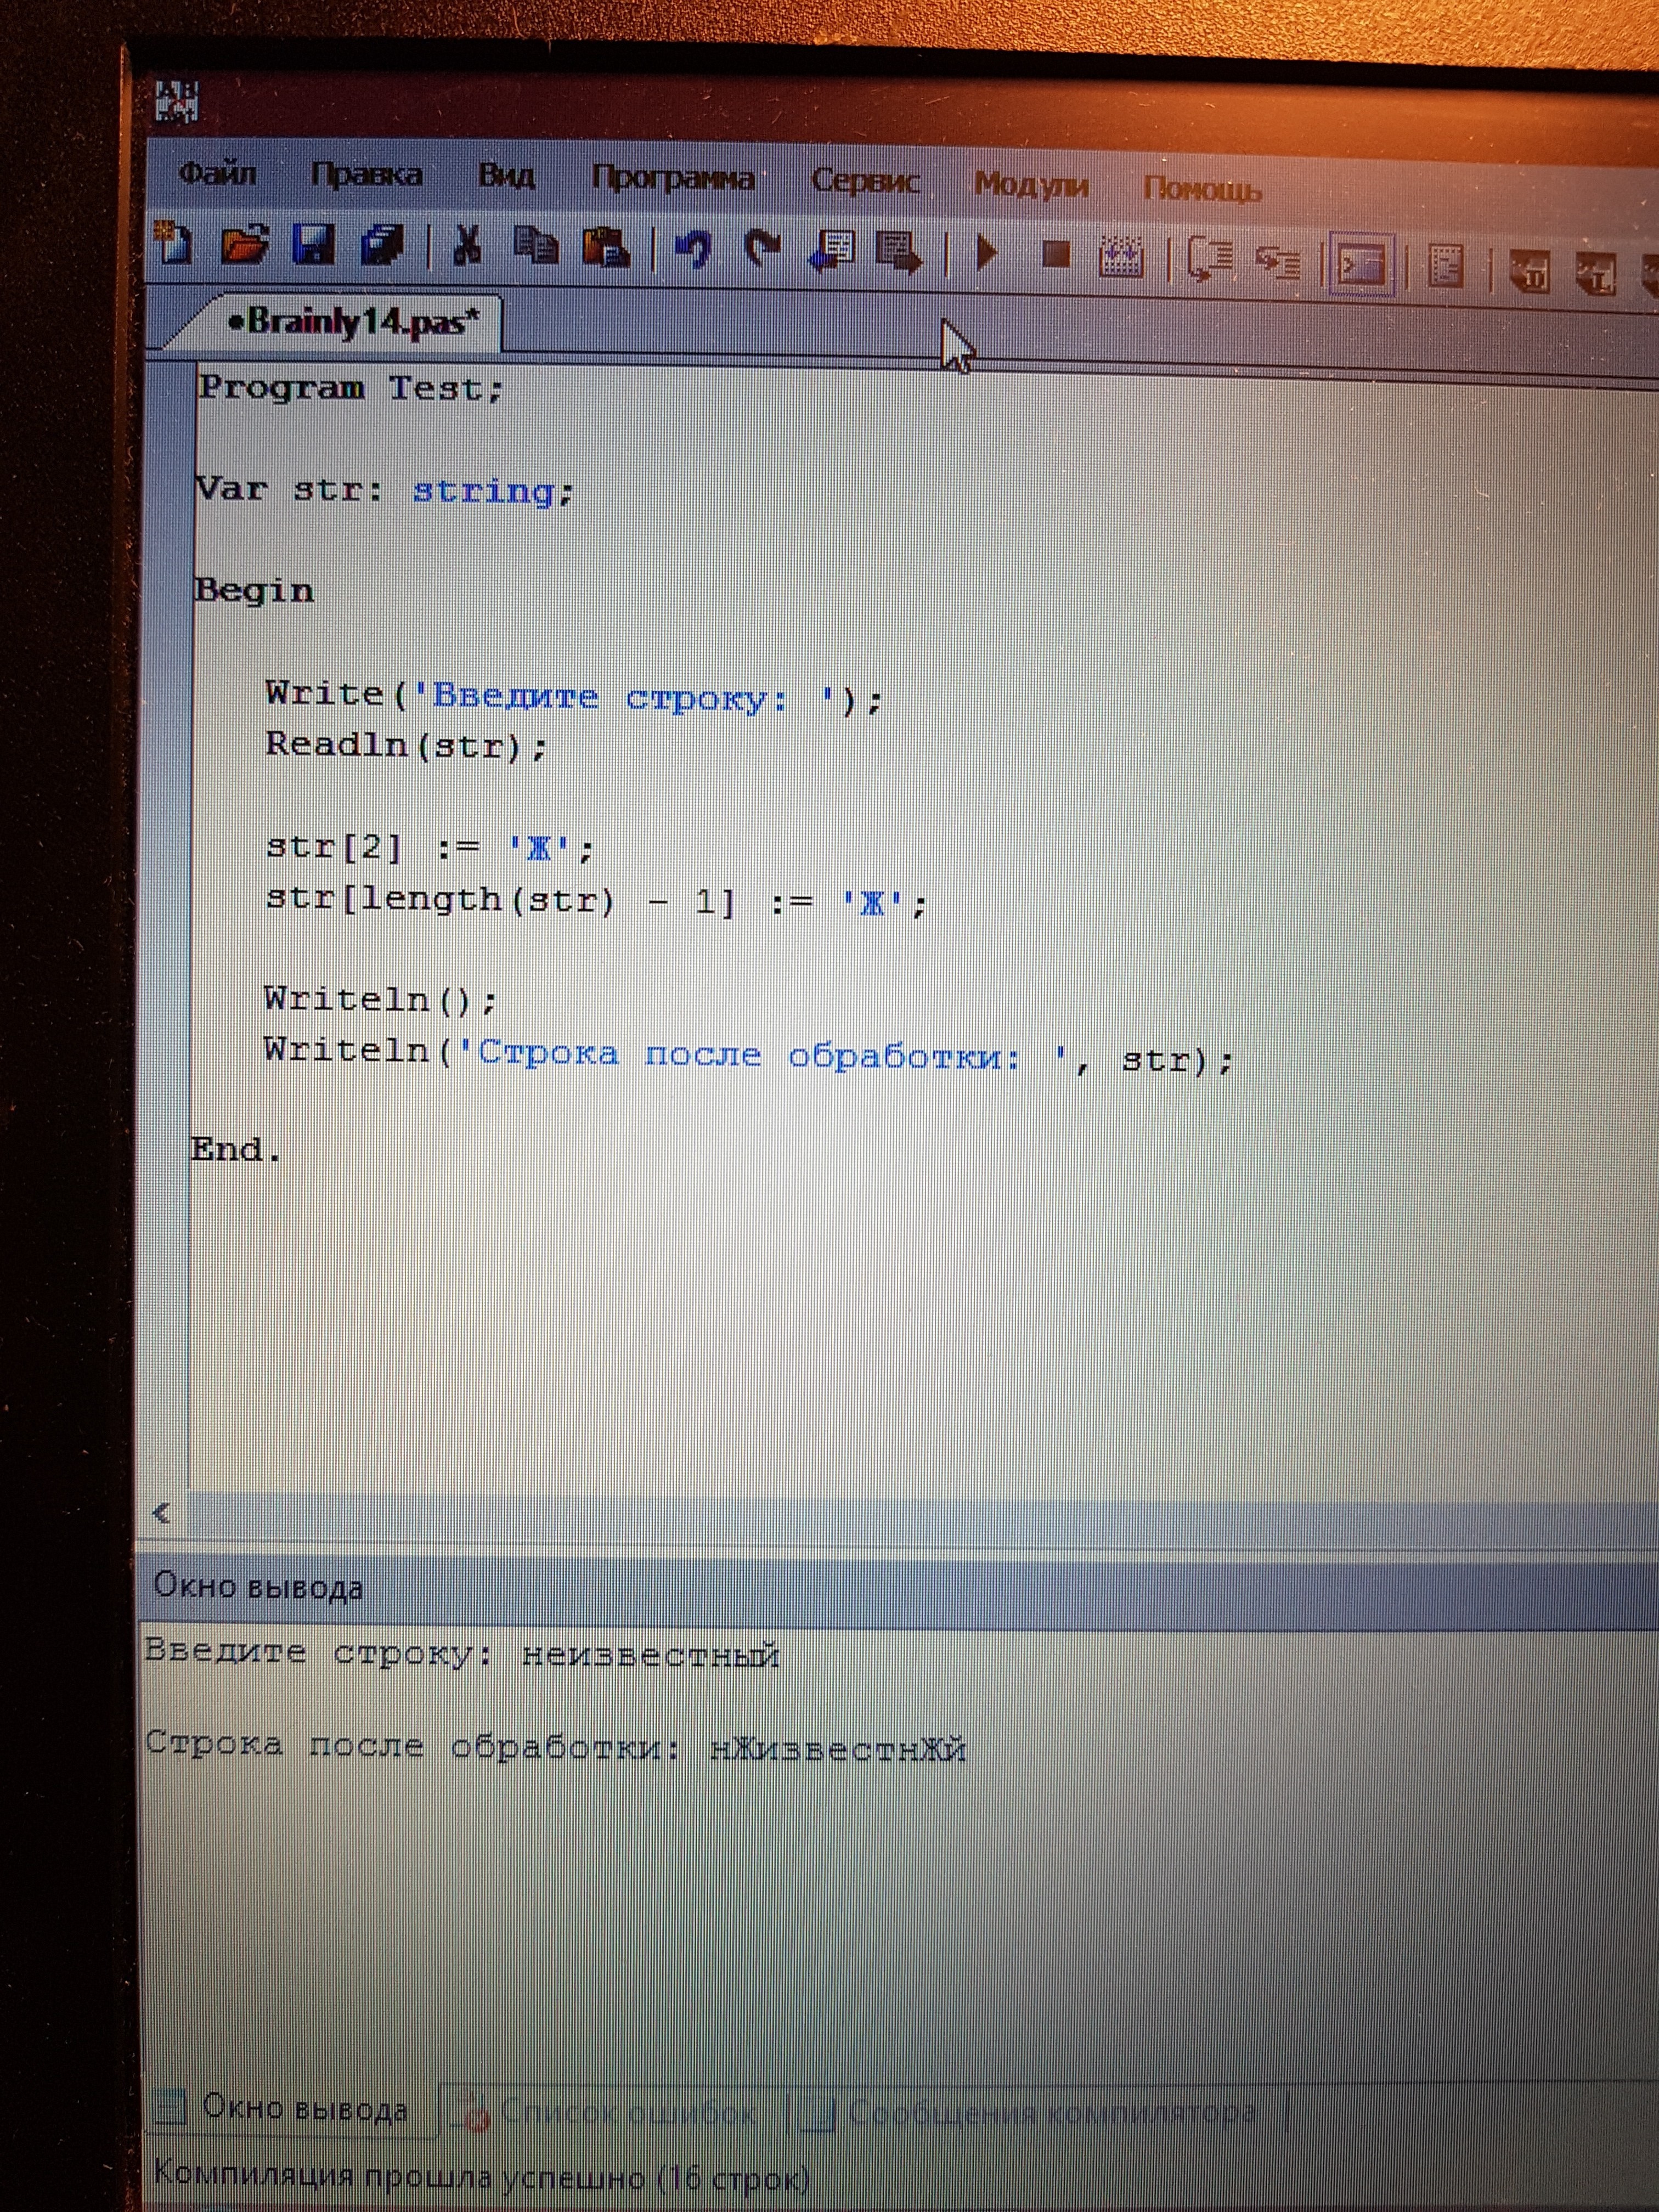1659x2212 pixels.
Task: Save the file with floppy disk icon
Action: point(313,245)
